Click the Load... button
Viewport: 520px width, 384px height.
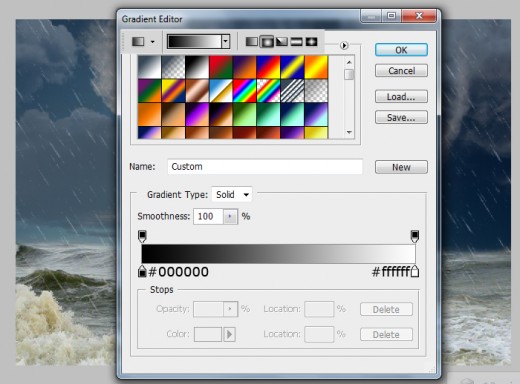point(401,97)
